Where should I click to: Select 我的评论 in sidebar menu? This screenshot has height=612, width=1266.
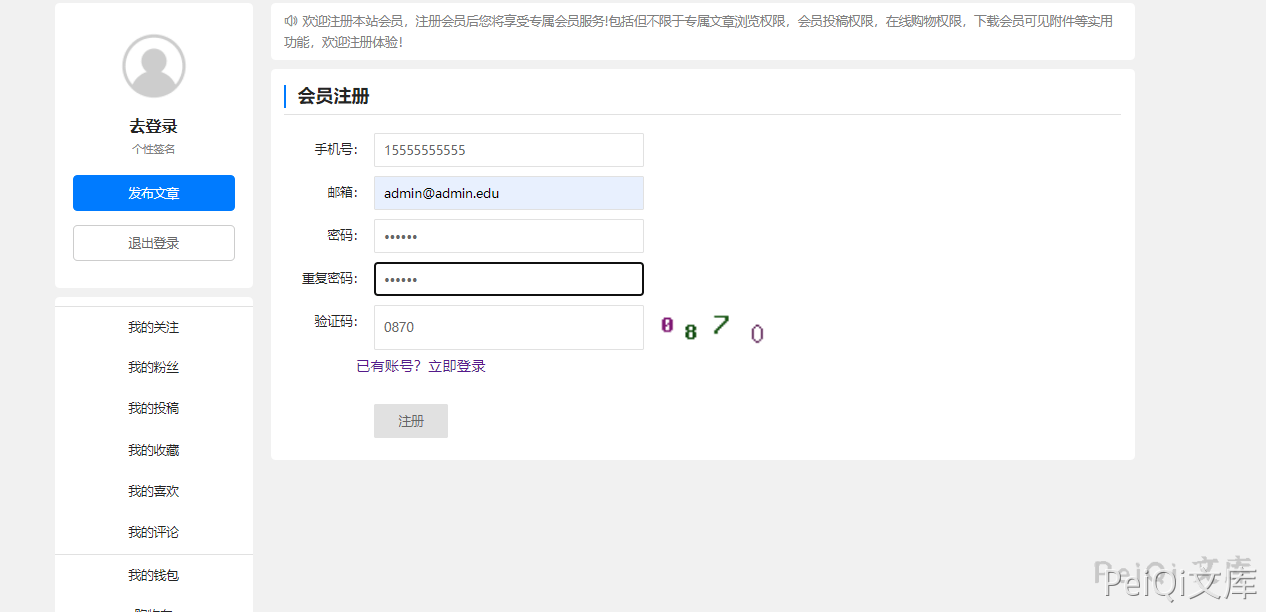click(x=154, y=532)
